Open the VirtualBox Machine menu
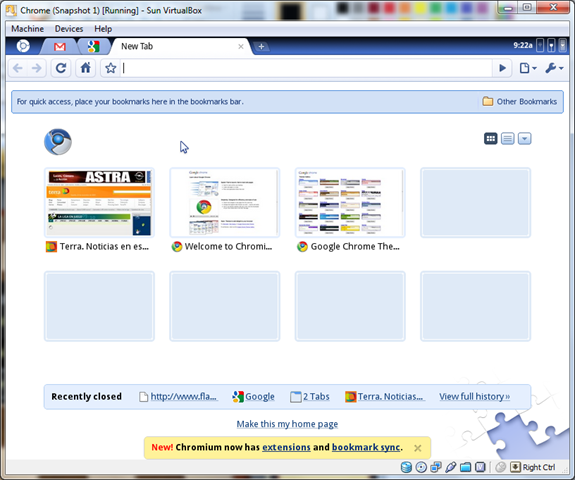Screen dimensions: 575x480 pos(28,29)
